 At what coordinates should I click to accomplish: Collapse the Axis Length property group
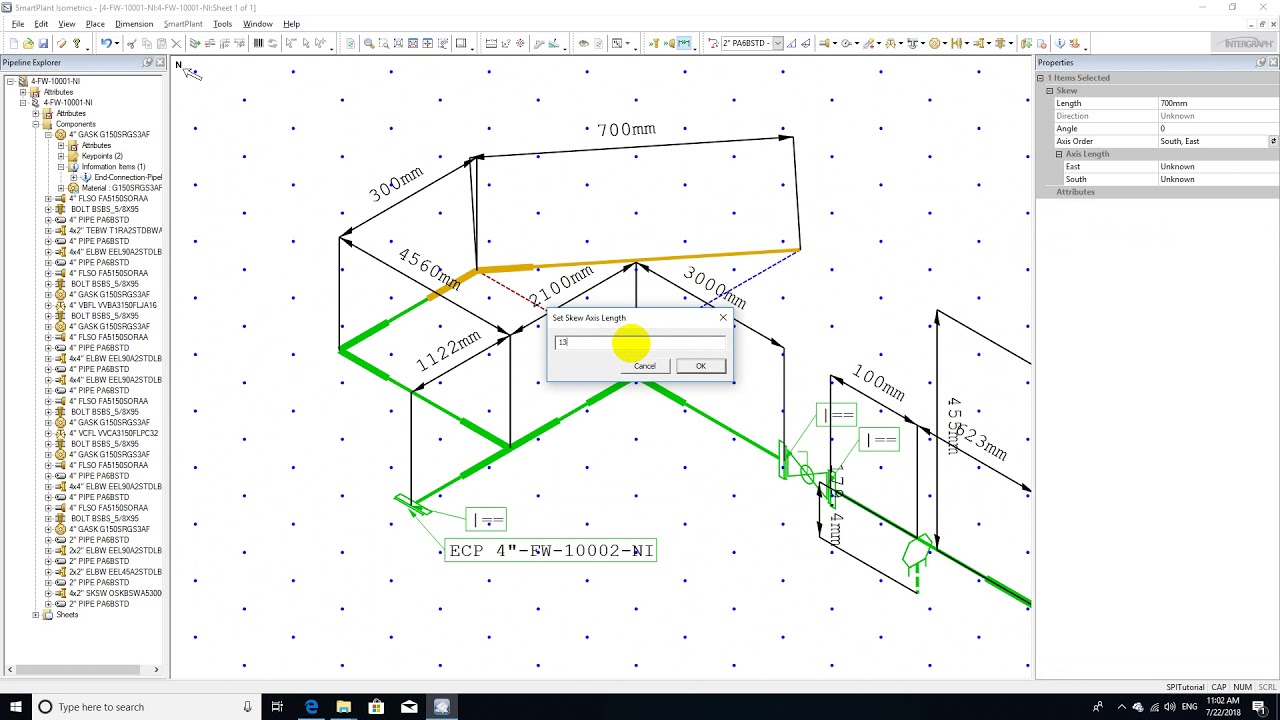(x=1059, y=154)
